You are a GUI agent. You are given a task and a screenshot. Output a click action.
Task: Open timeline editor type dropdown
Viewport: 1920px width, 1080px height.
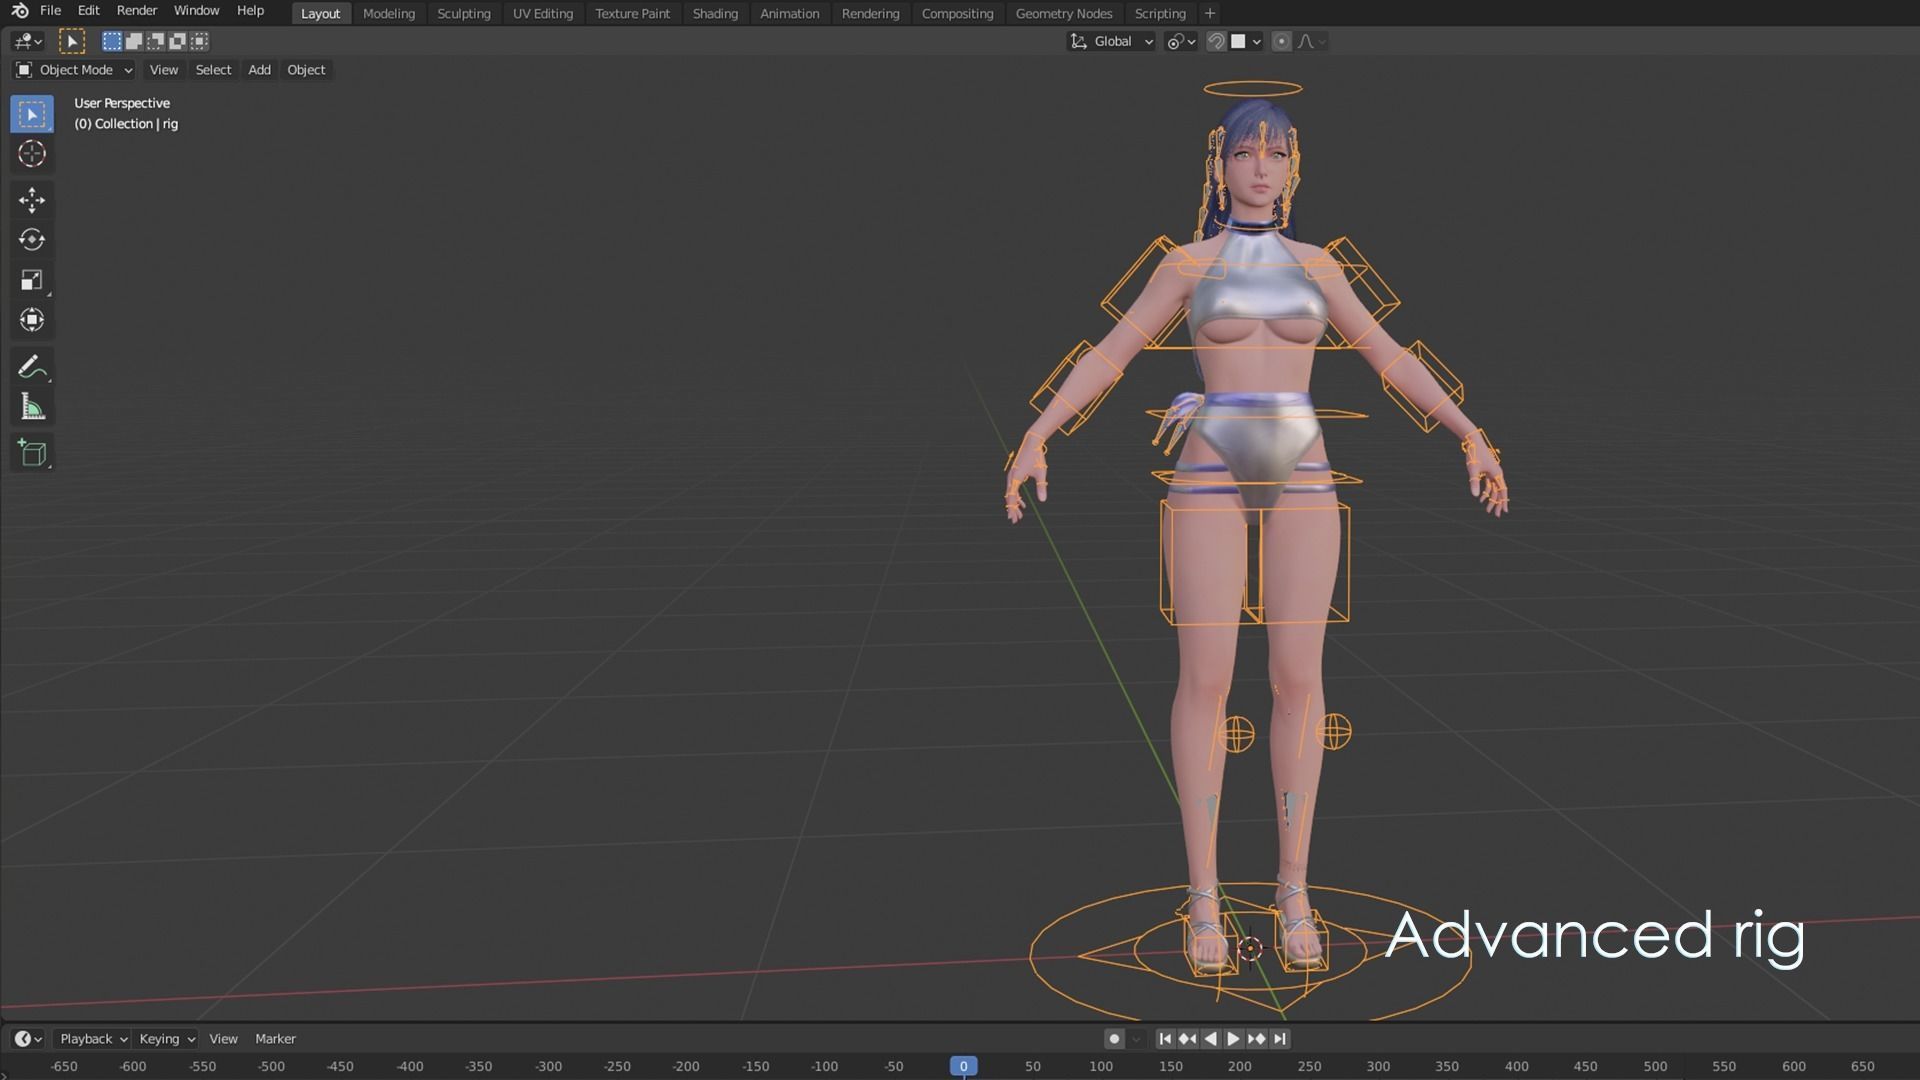coord(27,1039)
